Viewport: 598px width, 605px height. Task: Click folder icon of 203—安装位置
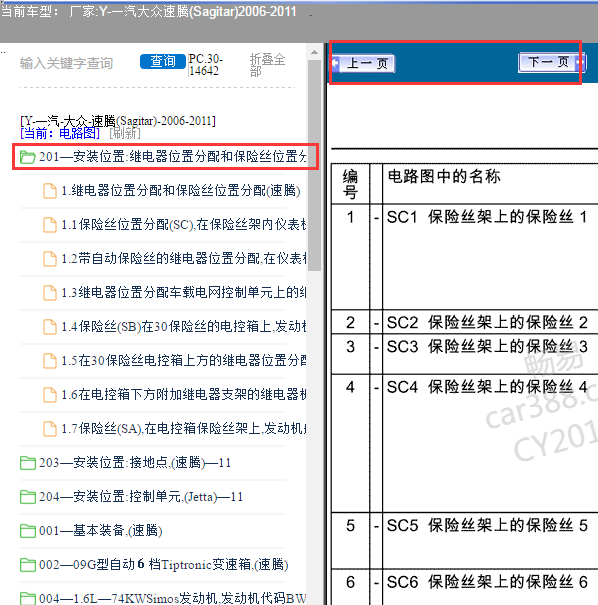tap(27, 463)
